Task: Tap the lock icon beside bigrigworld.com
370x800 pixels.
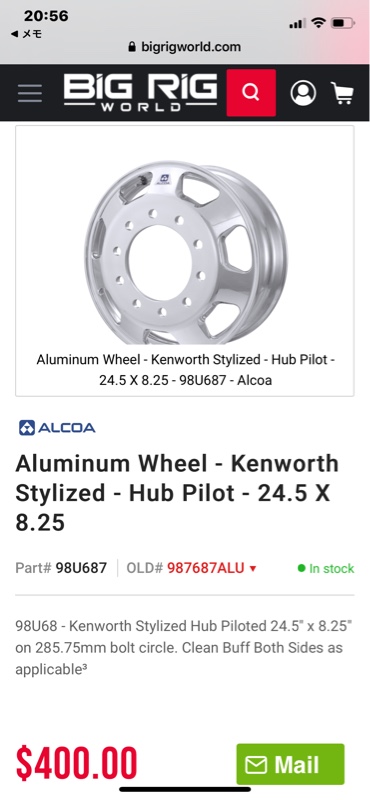Action: pyautogui.click(x=132, y=47)
